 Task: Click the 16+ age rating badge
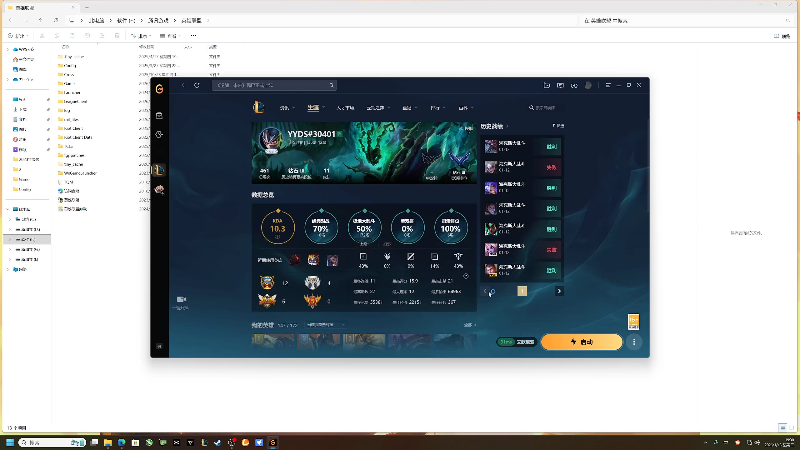tap(633, 322)
